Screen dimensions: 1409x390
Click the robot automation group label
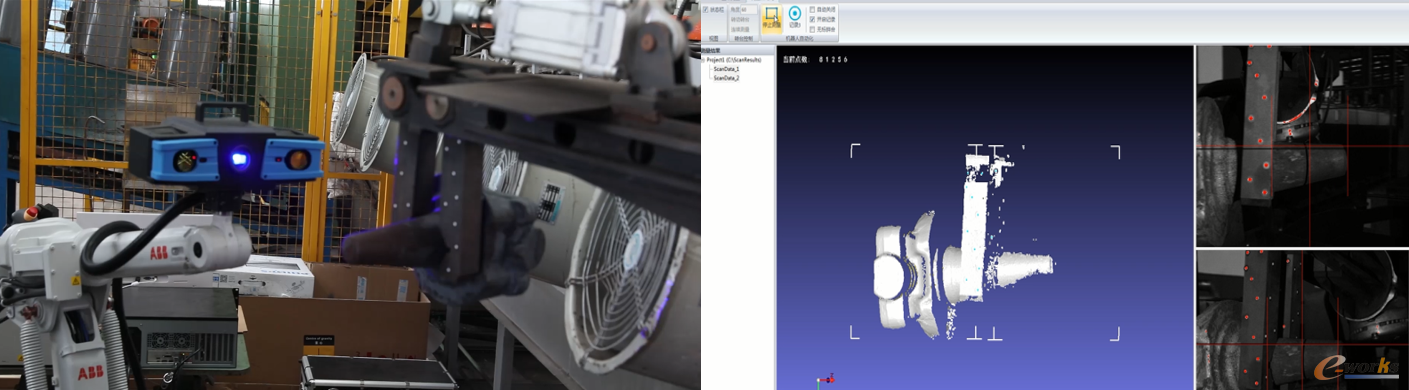point(800,38)
